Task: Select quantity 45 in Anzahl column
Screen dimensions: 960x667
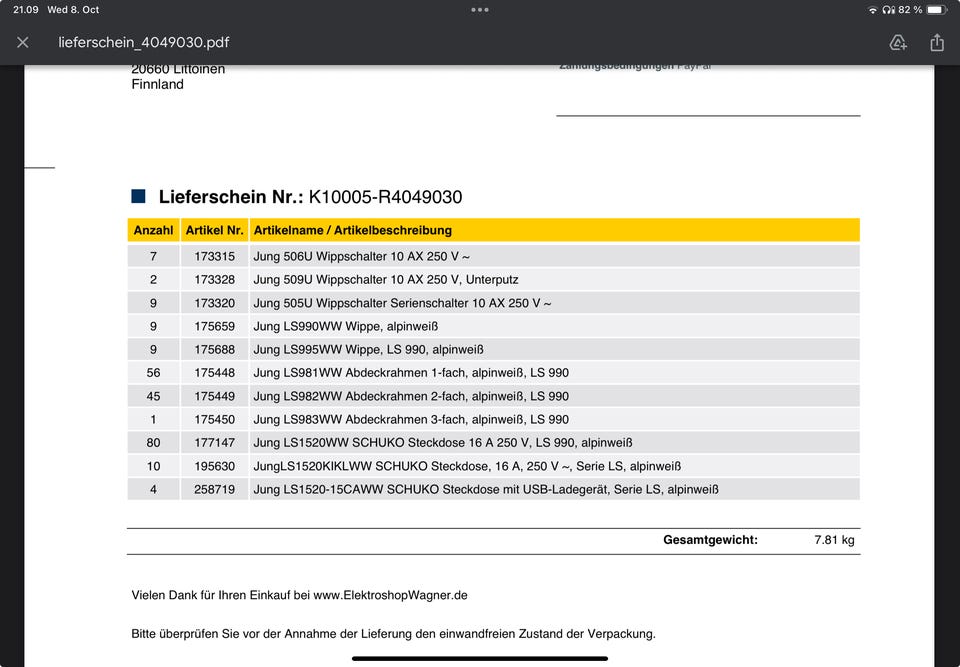Action: 153,396
